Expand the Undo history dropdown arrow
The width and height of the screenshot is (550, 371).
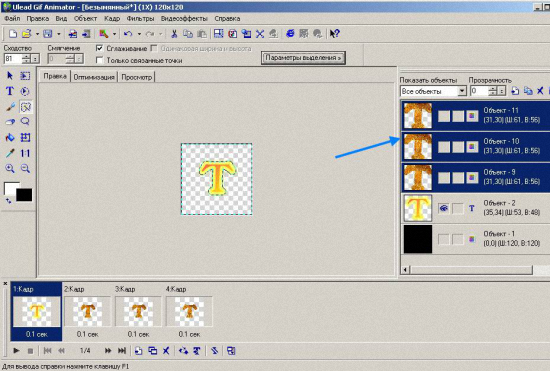139,34
